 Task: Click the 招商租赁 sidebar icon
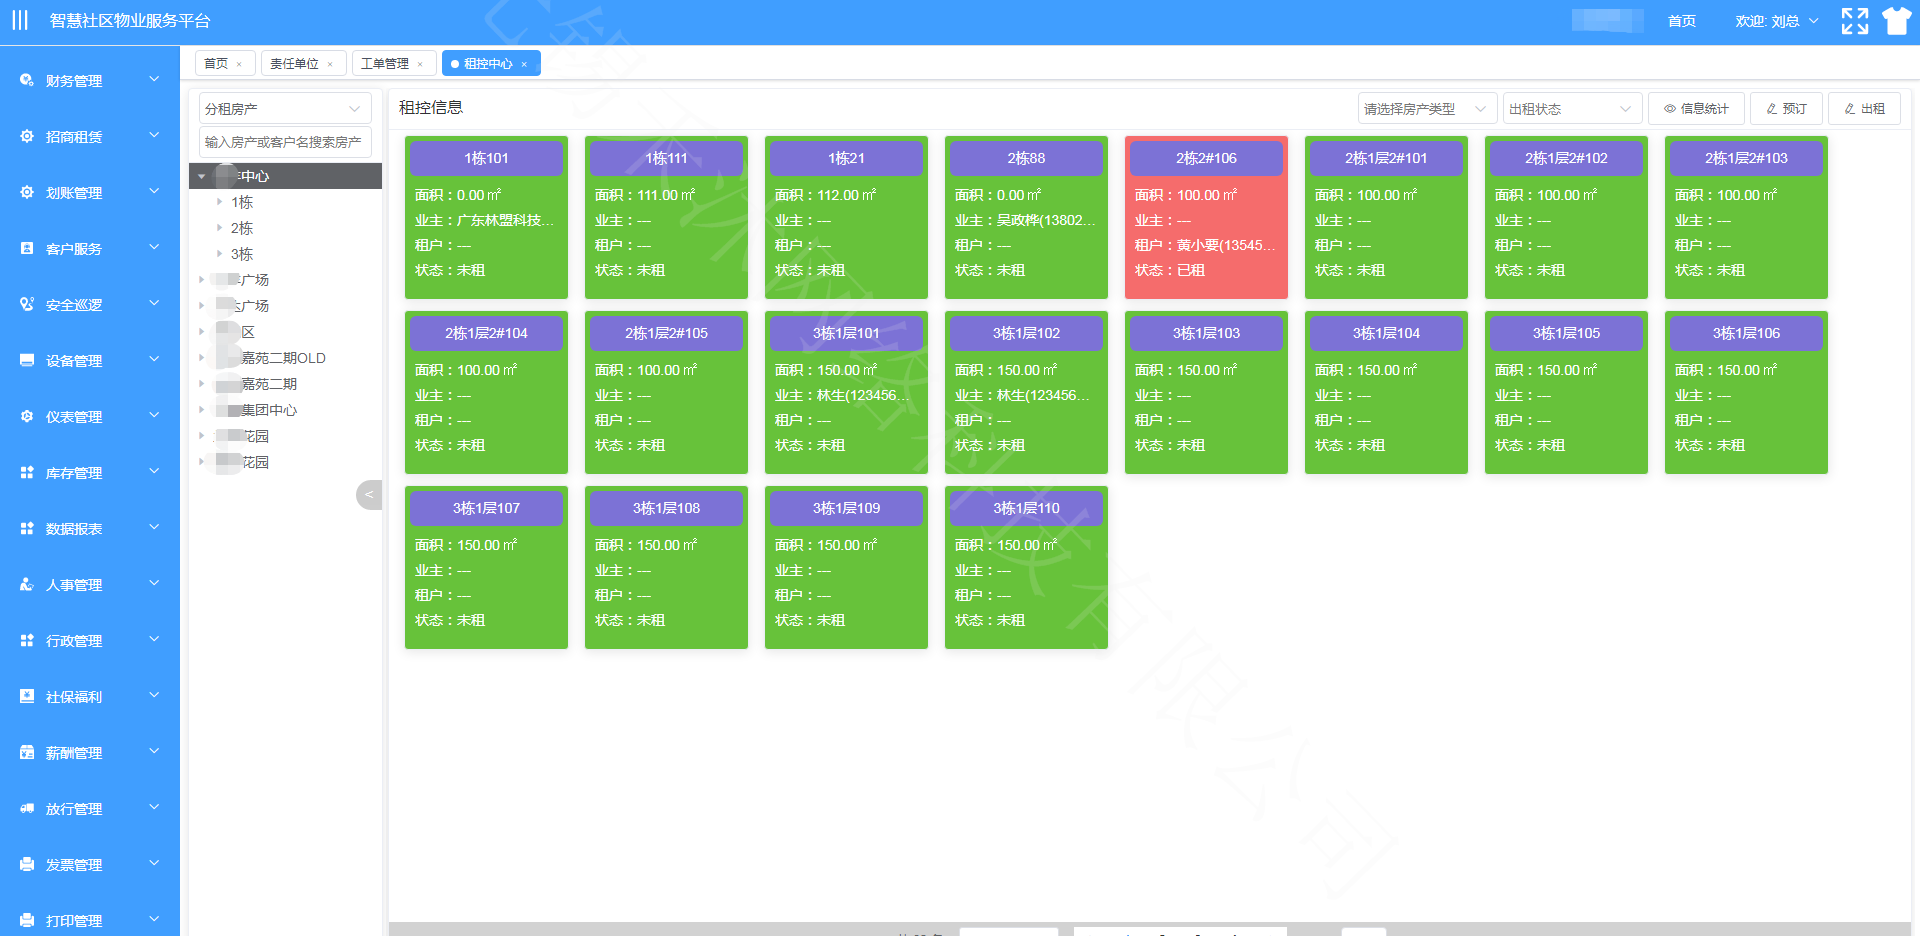tap(27, 136)
